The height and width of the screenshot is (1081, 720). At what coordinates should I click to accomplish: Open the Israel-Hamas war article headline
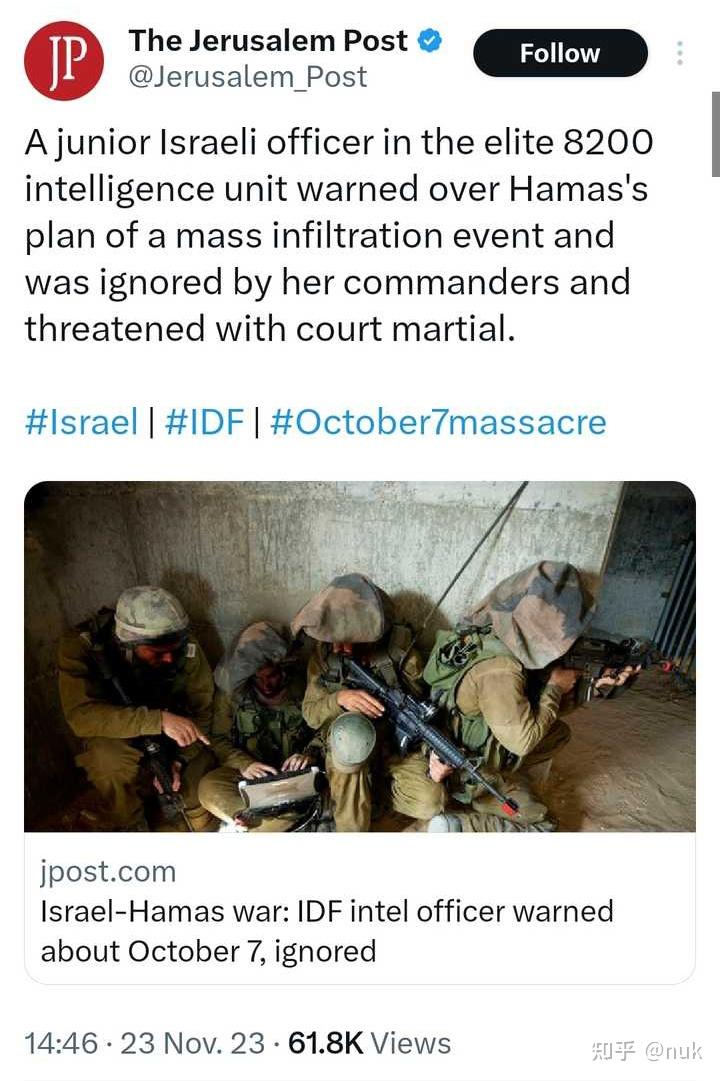(x=327, y=931)
